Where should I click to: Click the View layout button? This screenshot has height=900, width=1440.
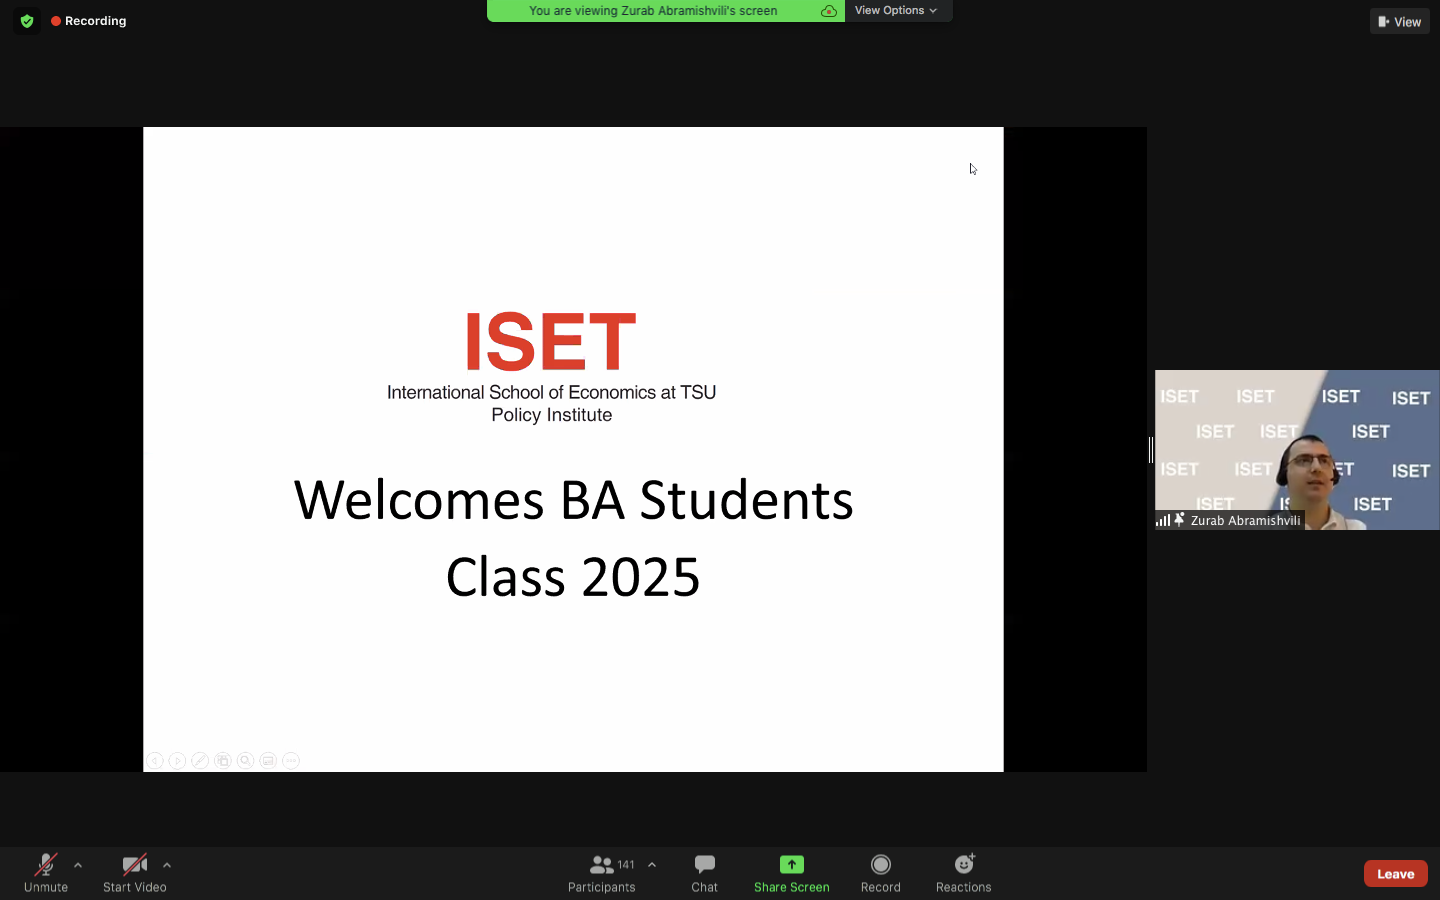point(1400,21)
